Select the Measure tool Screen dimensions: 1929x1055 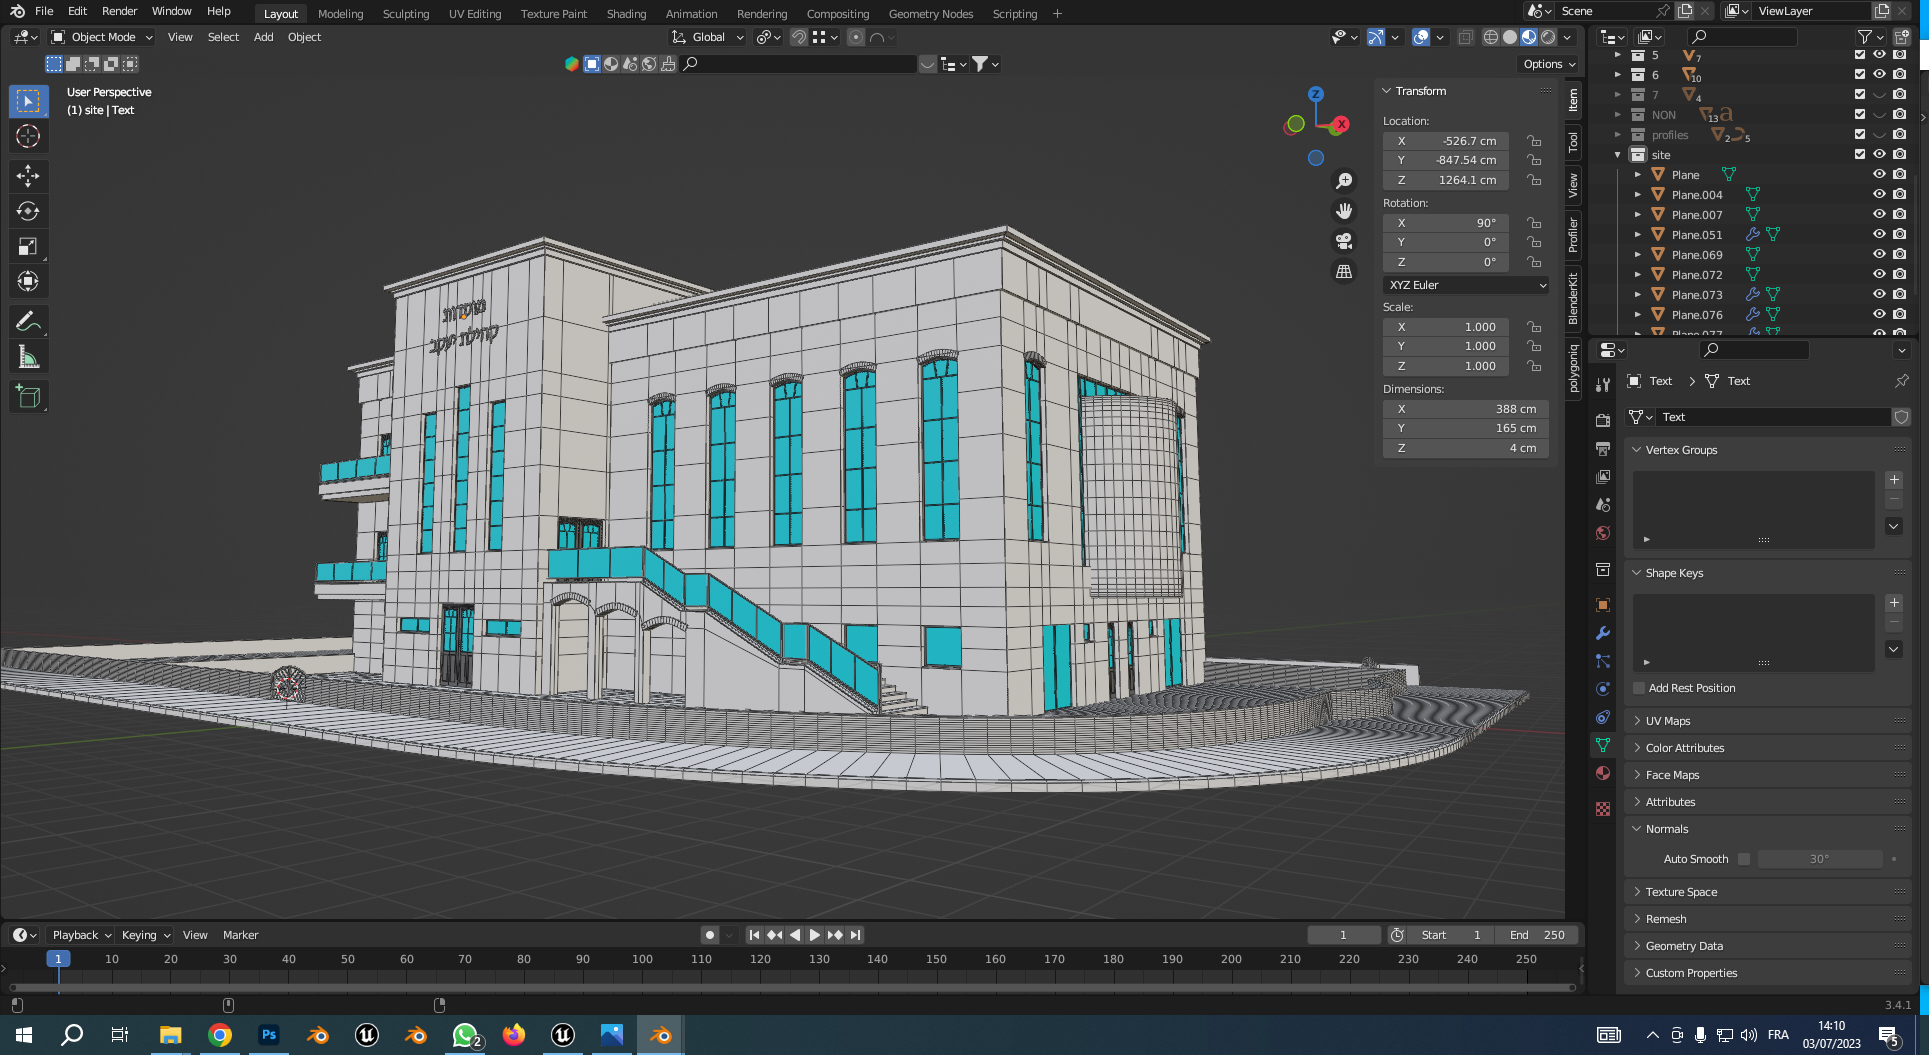(28, 357)
